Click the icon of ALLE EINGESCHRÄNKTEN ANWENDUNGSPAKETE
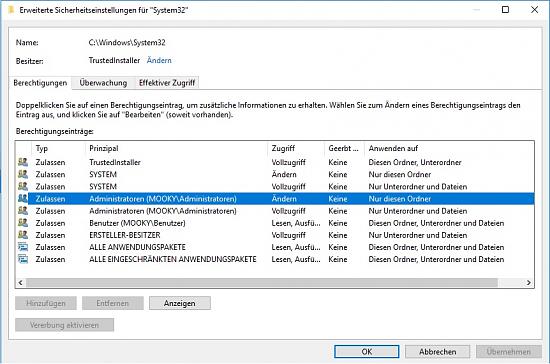The height and width of the screenshot is (364, 550). coord(23,259)
